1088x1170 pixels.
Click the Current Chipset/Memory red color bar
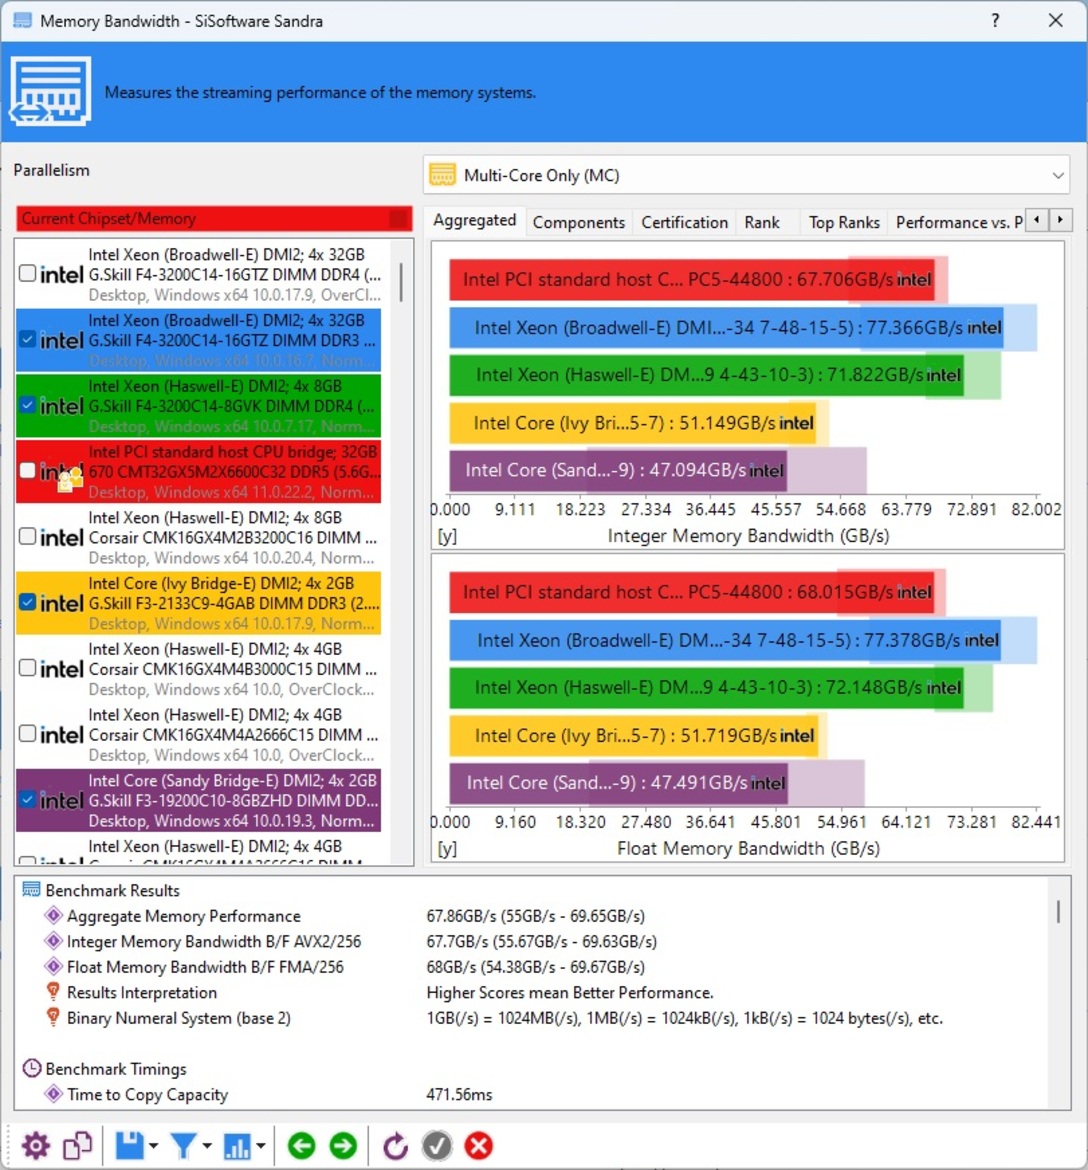pos(214,219)
